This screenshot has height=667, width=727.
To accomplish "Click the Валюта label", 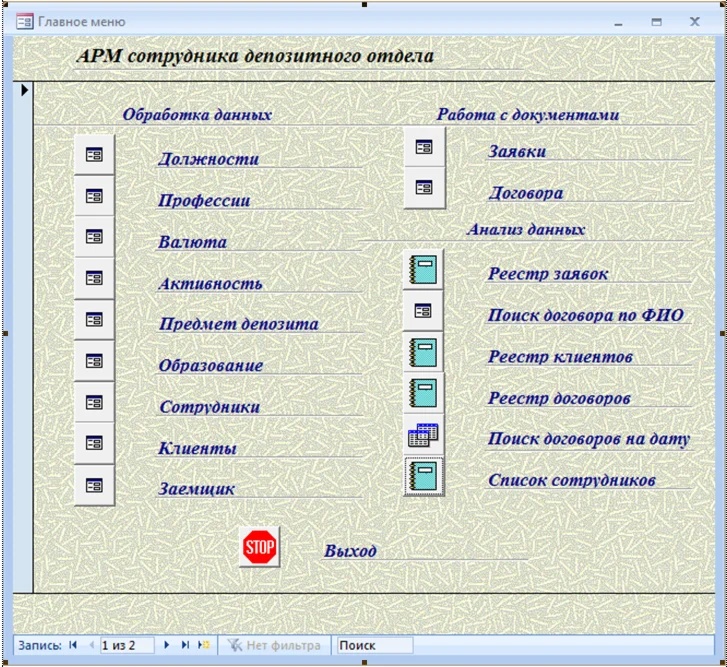I will [x=192, y=242].
